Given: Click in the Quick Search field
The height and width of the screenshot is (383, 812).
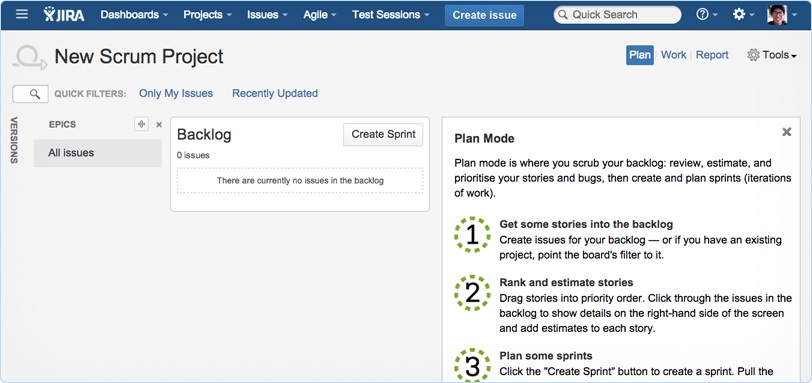Looking at the screenshot, I should [x=617, y=14].
